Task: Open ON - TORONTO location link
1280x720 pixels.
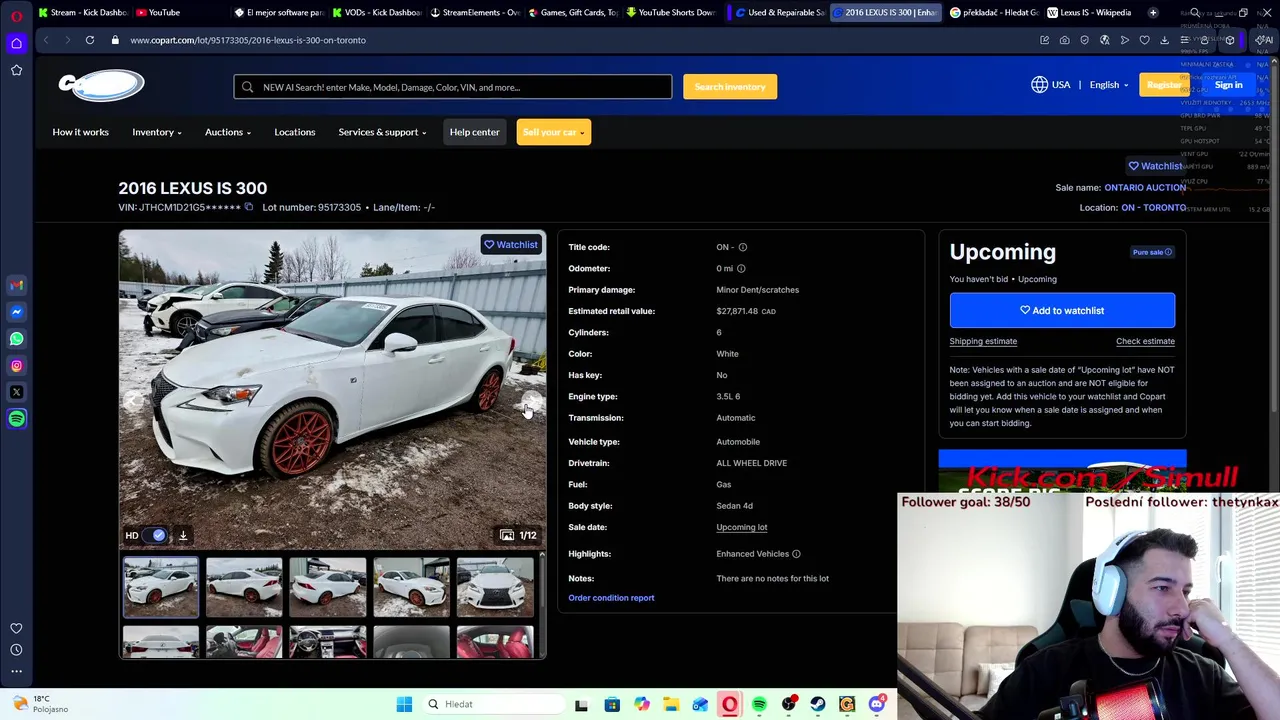Action: click(x=1153, y=207)
